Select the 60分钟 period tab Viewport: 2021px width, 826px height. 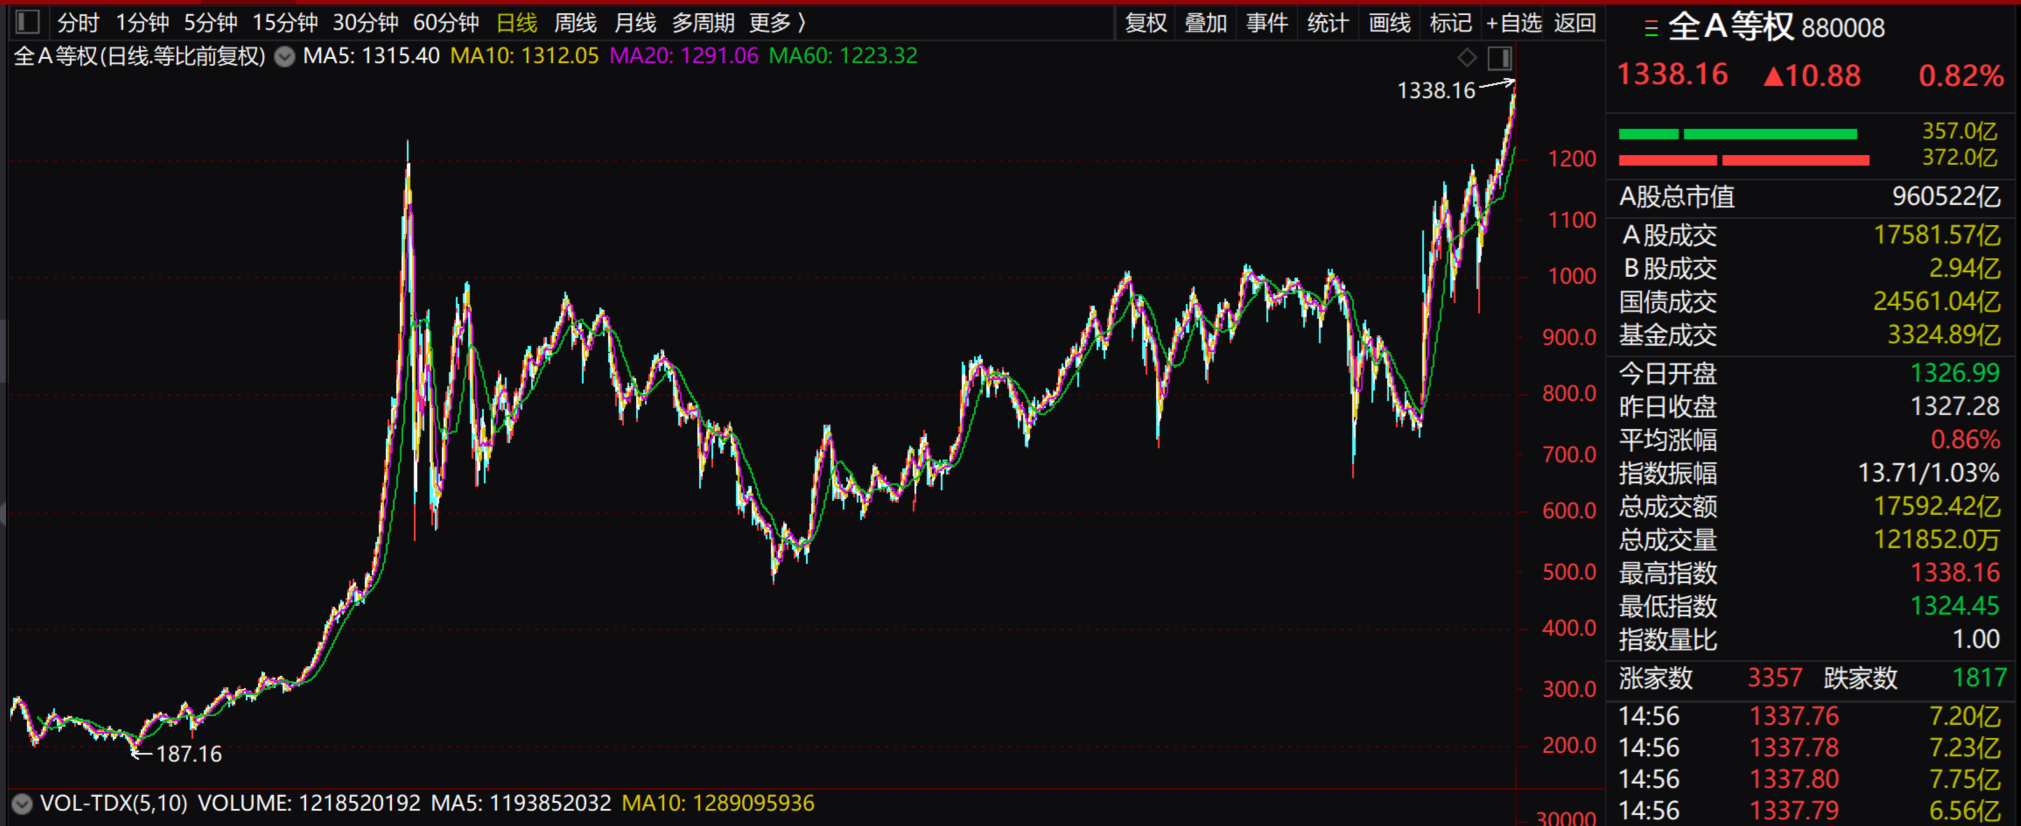tap(446, 22)
